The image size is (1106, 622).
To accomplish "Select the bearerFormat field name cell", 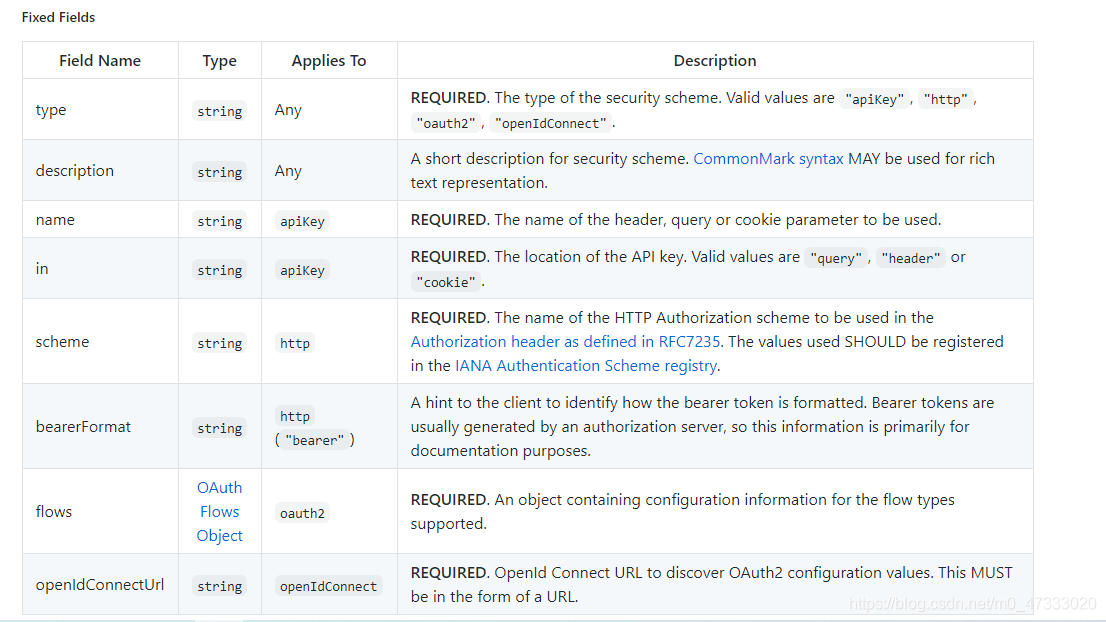I will click(83, 426).
